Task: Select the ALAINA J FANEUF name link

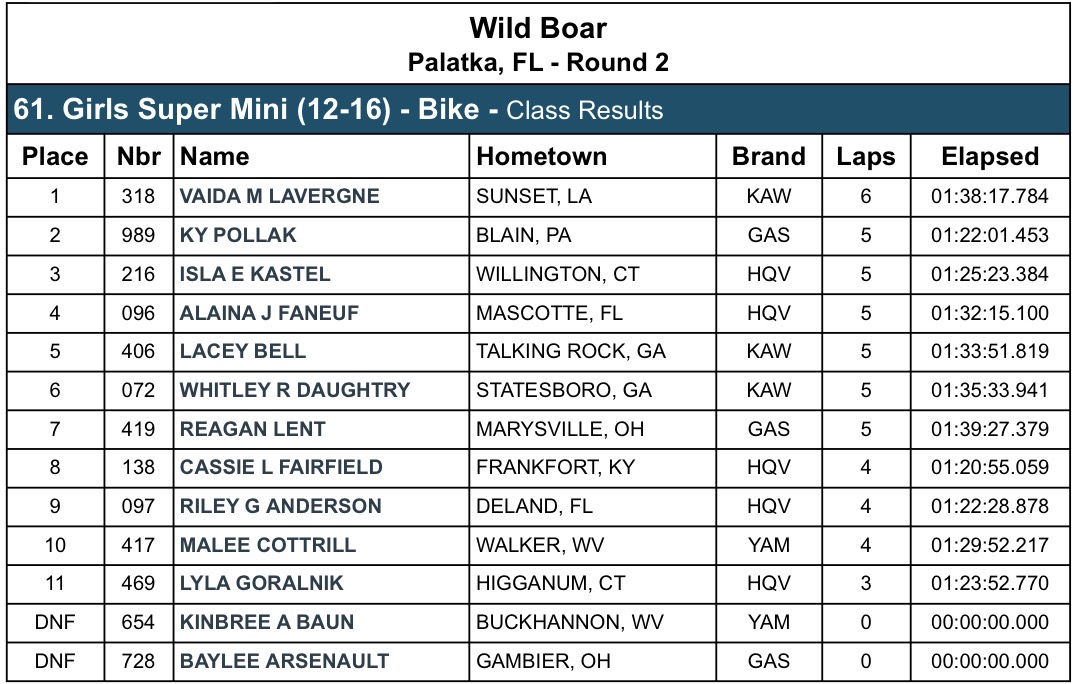Action: tap(269, 313)
